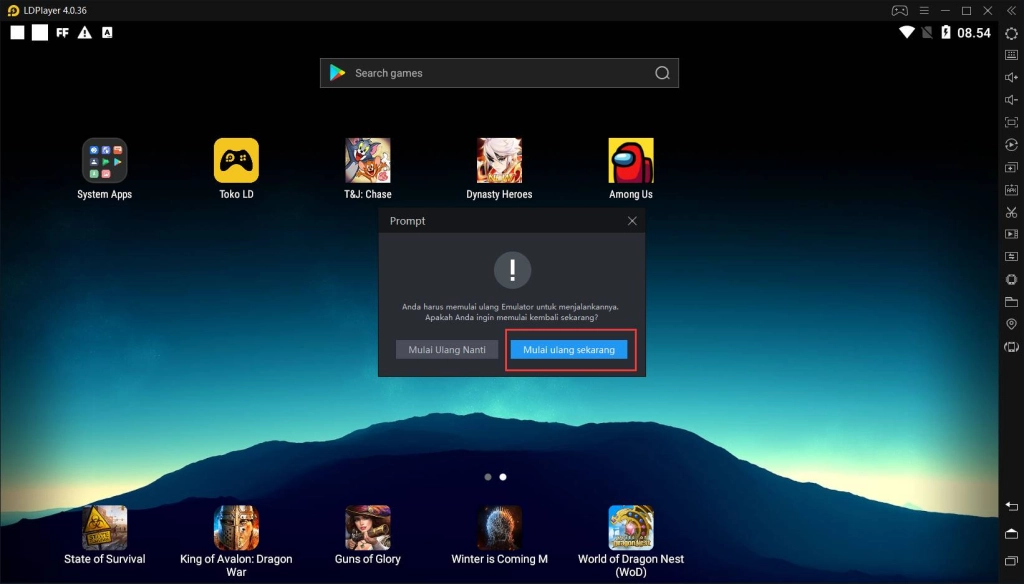The image size is (1024, 584).
Task: Increase volume with the speaker plus icon
Action: point(1011,78)
